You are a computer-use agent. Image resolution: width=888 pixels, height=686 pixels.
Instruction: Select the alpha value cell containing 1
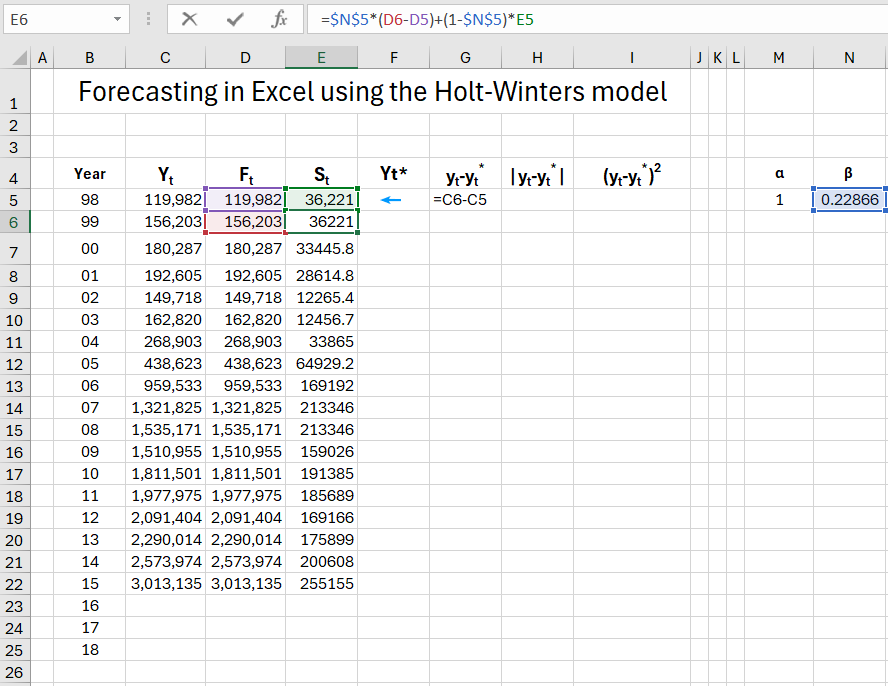778,199
